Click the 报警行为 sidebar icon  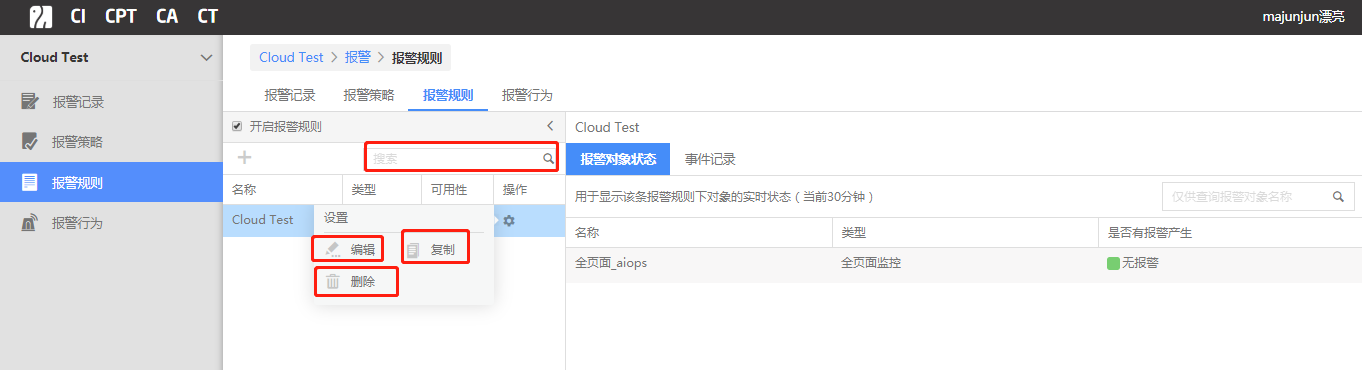coord(30,222)
